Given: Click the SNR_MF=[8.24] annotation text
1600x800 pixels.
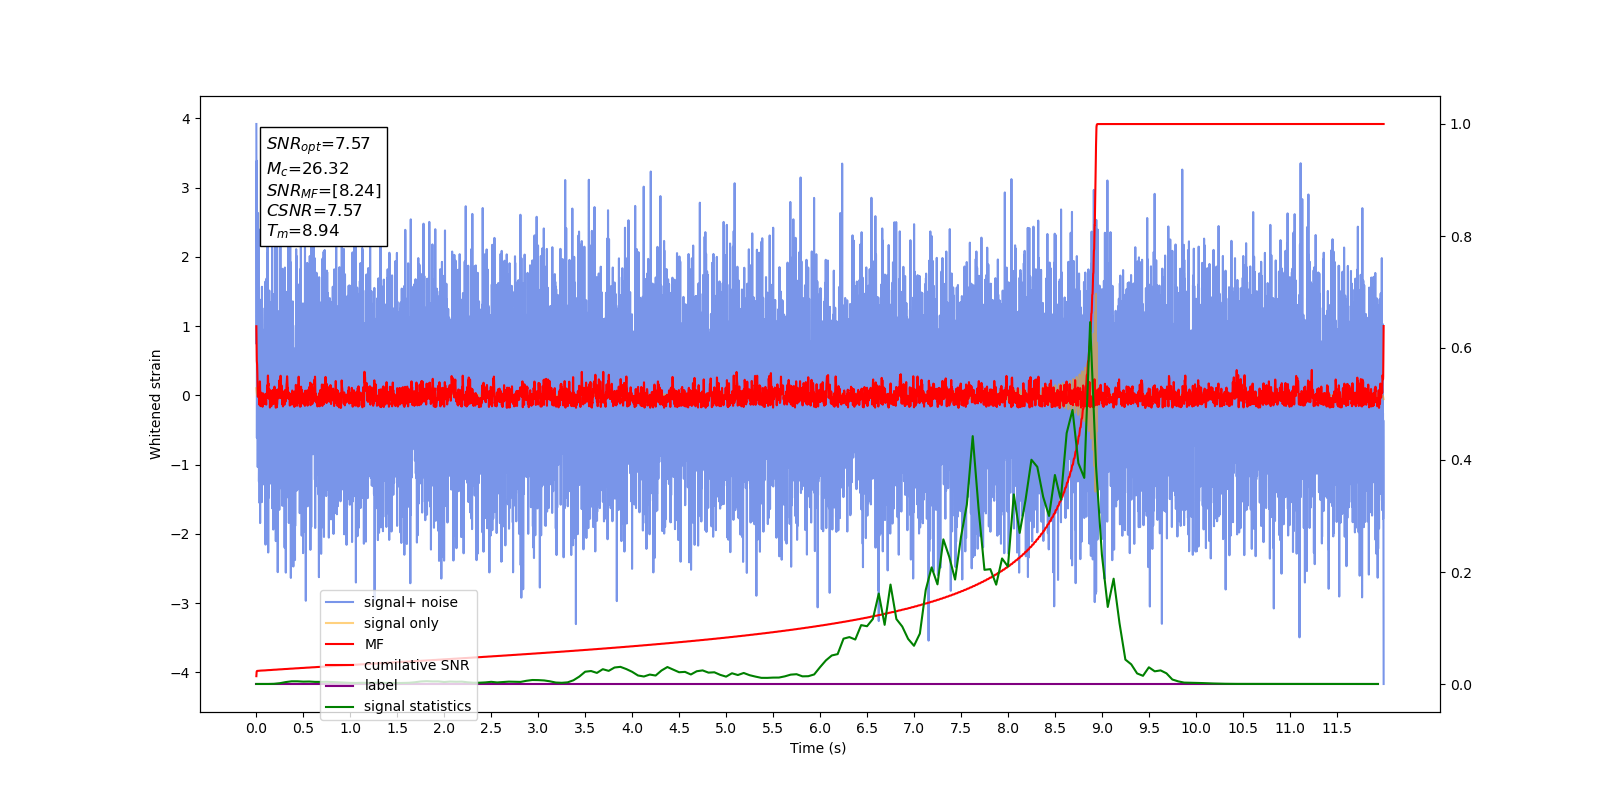Looking at the screenshot, I should coord(324,191).
